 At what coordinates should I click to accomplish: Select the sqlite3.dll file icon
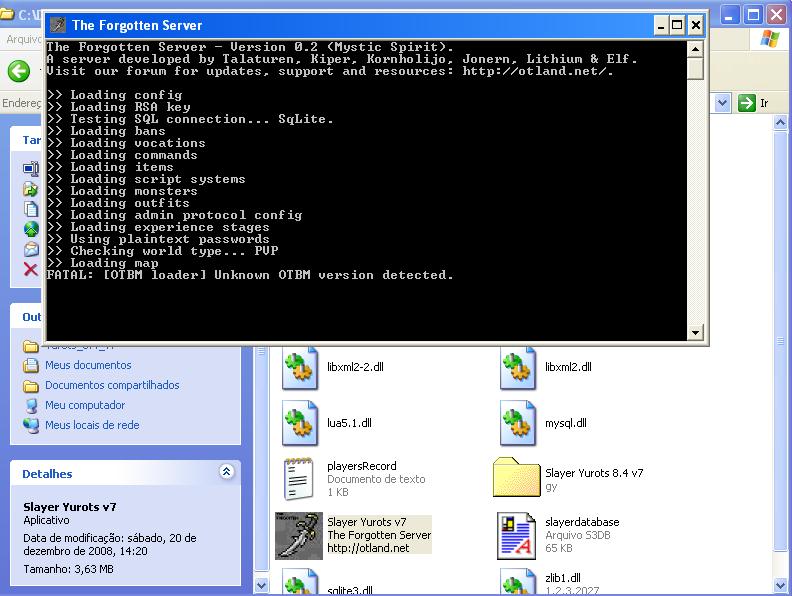click(x=300, y=582)
